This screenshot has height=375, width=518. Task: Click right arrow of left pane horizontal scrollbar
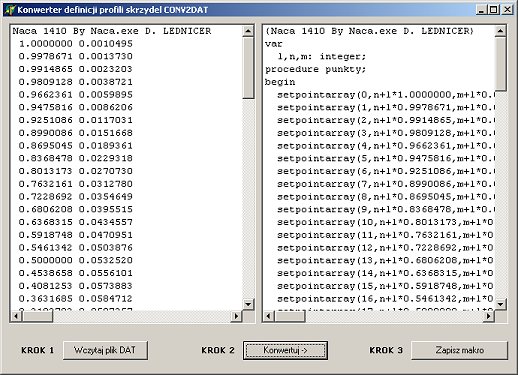point(236,316)
